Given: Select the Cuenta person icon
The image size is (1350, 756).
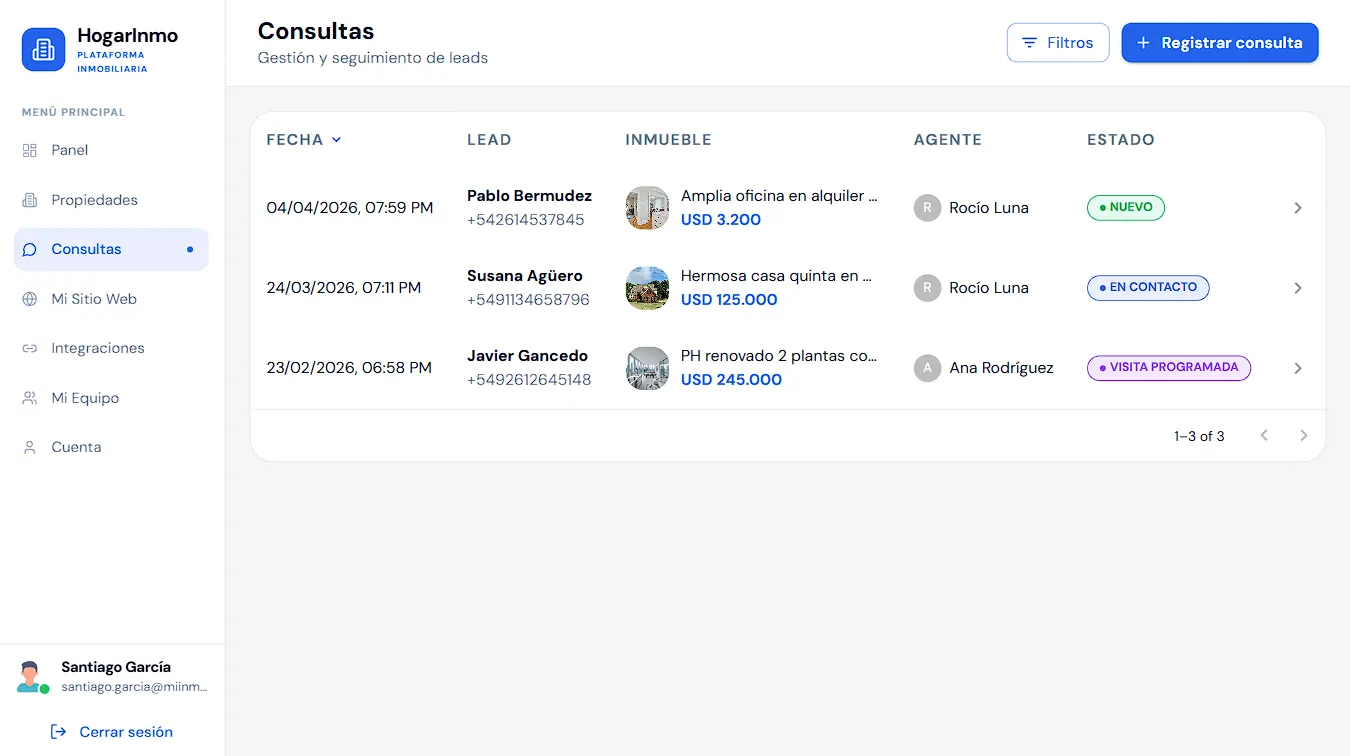Looking at the screenshot, I should [30, 447].
